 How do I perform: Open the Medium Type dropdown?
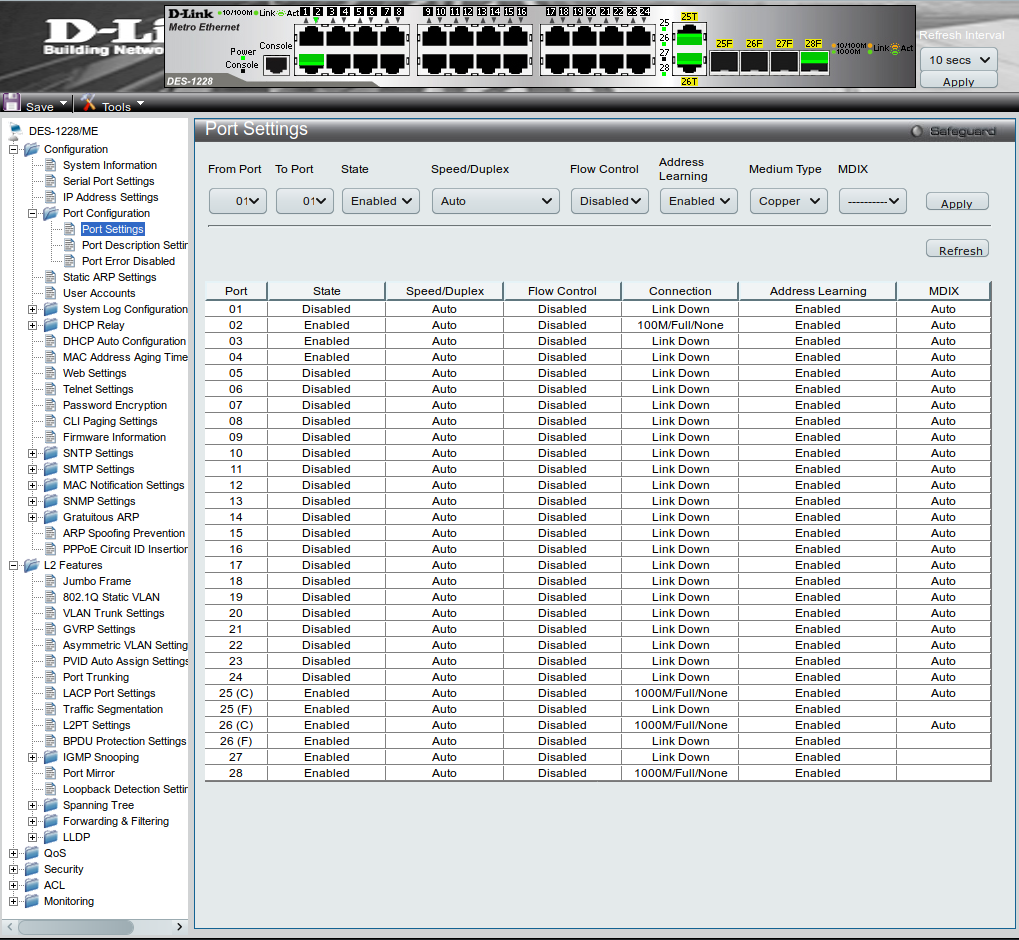(x=788, y=201)
